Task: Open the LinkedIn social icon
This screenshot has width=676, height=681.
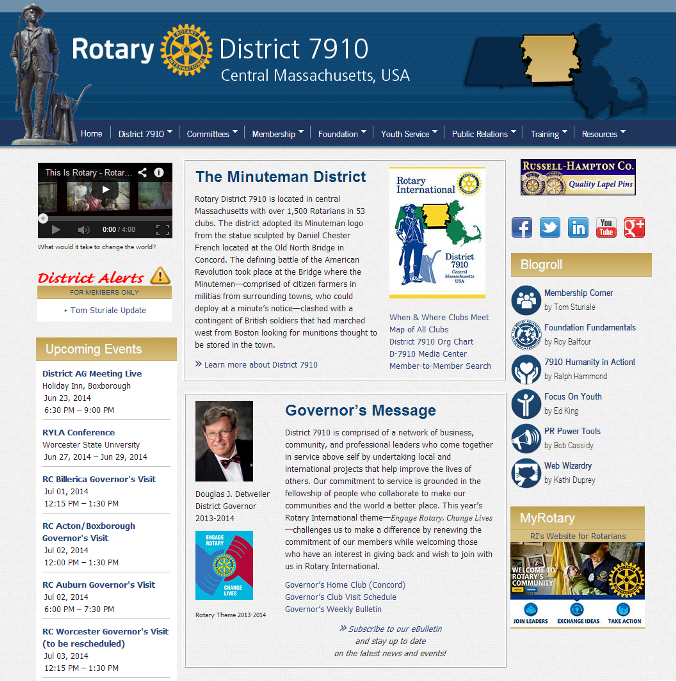Action: pyautogui.click(x=578, y=228)
